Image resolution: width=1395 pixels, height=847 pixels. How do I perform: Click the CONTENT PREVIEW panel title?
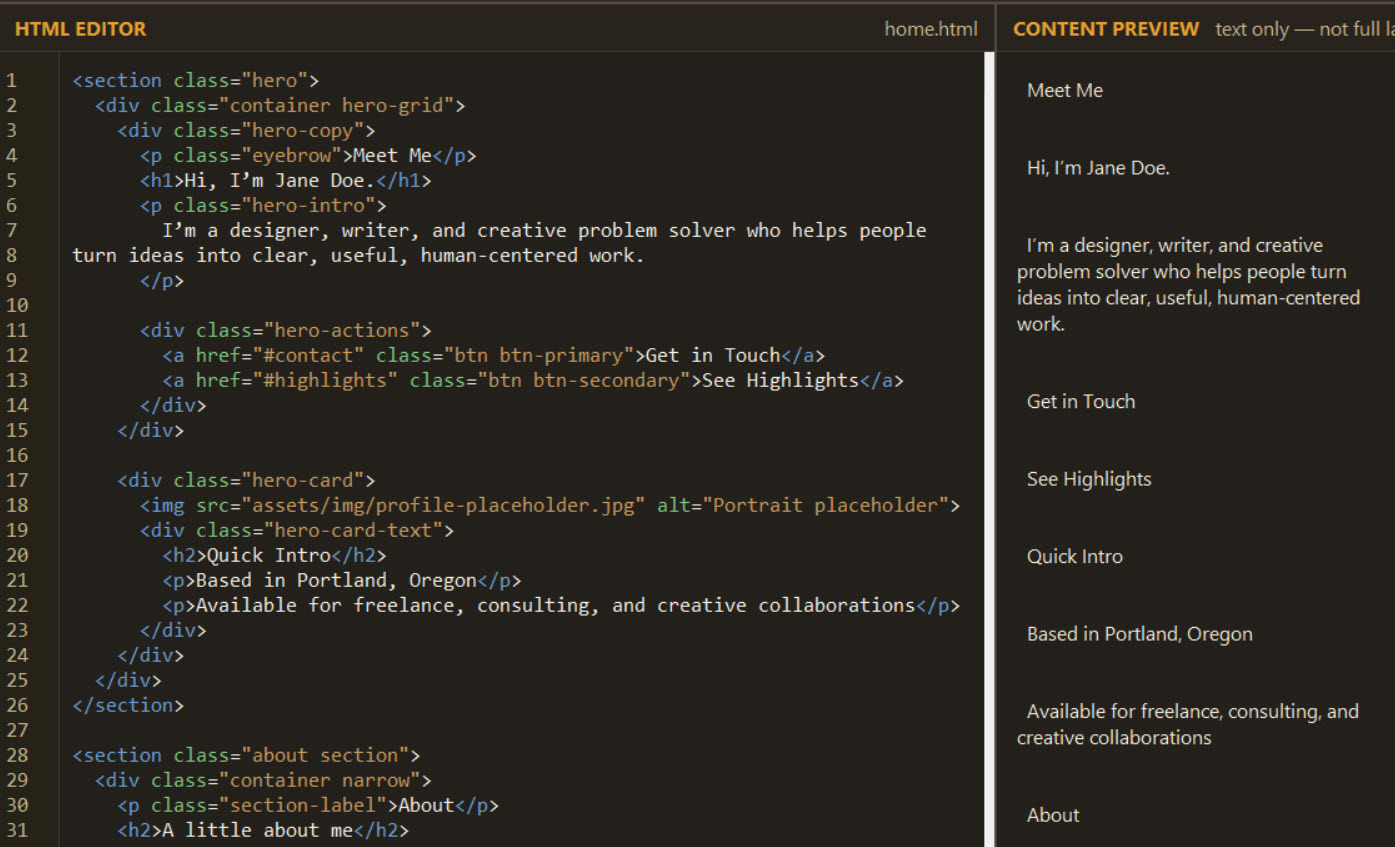click(x=1106, y=29)
